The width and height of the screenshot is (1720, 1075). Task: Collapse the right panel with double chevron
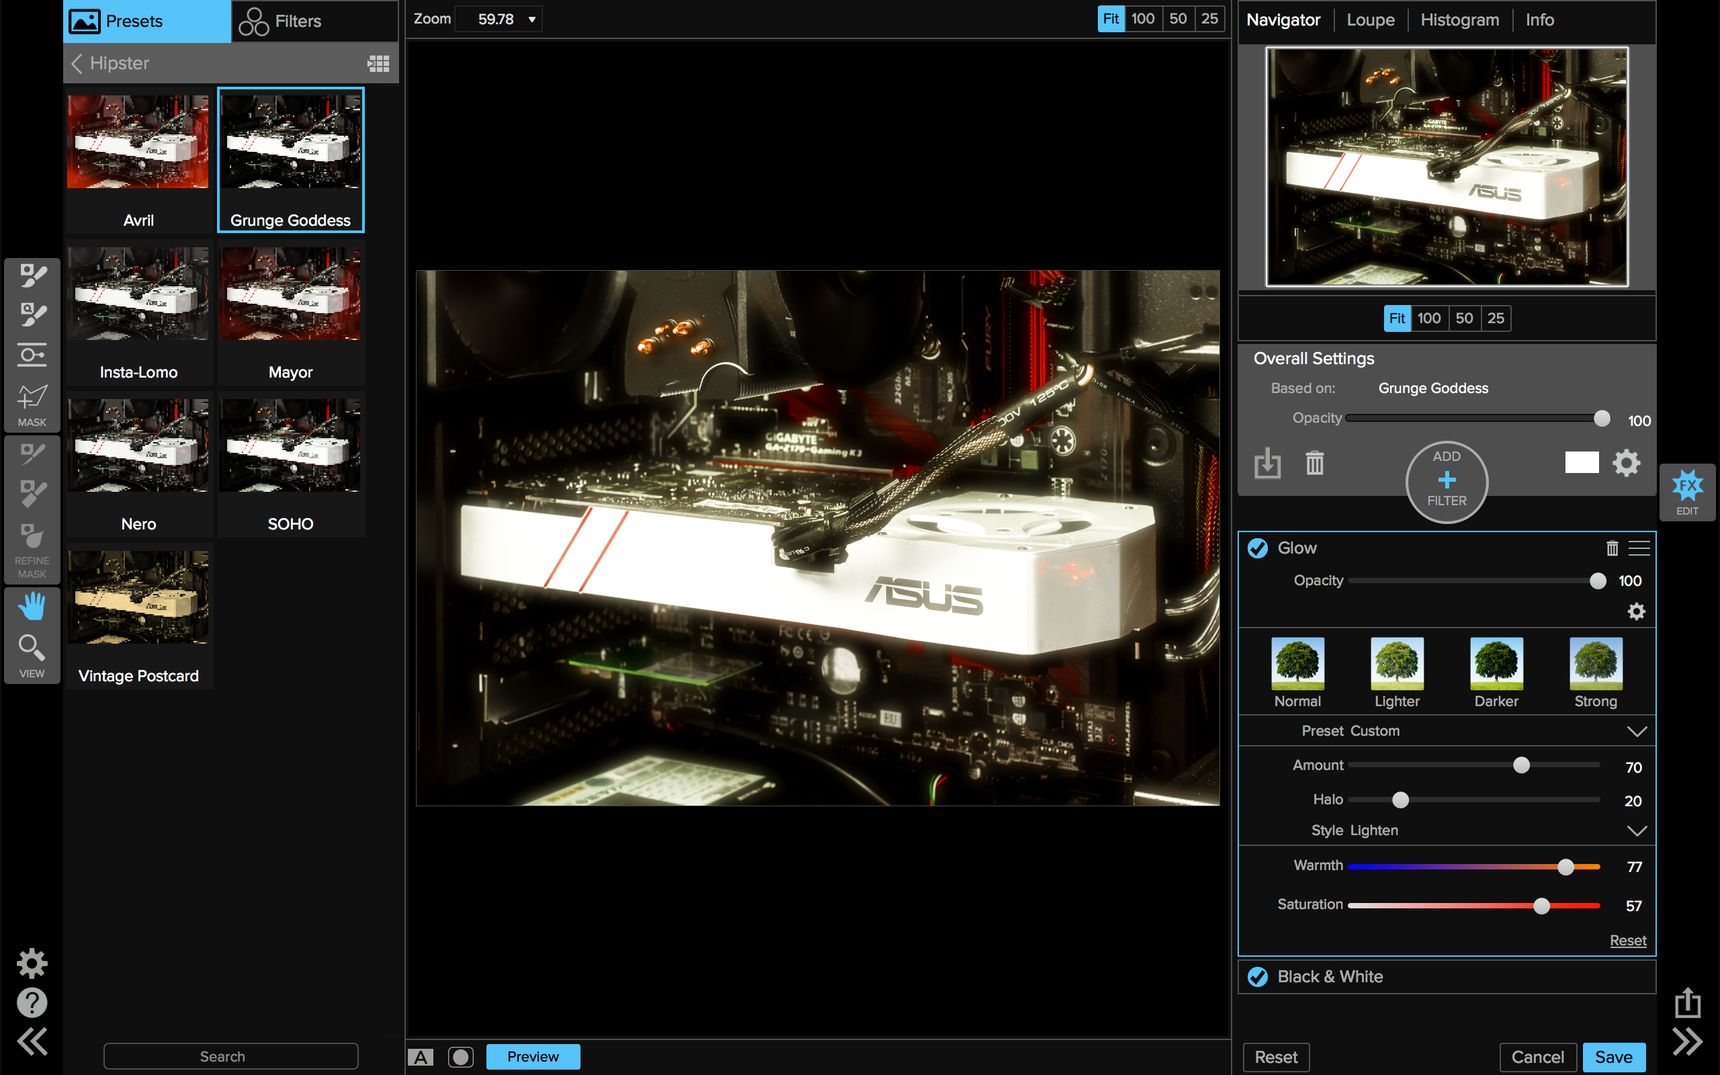click(1688, 1042)
